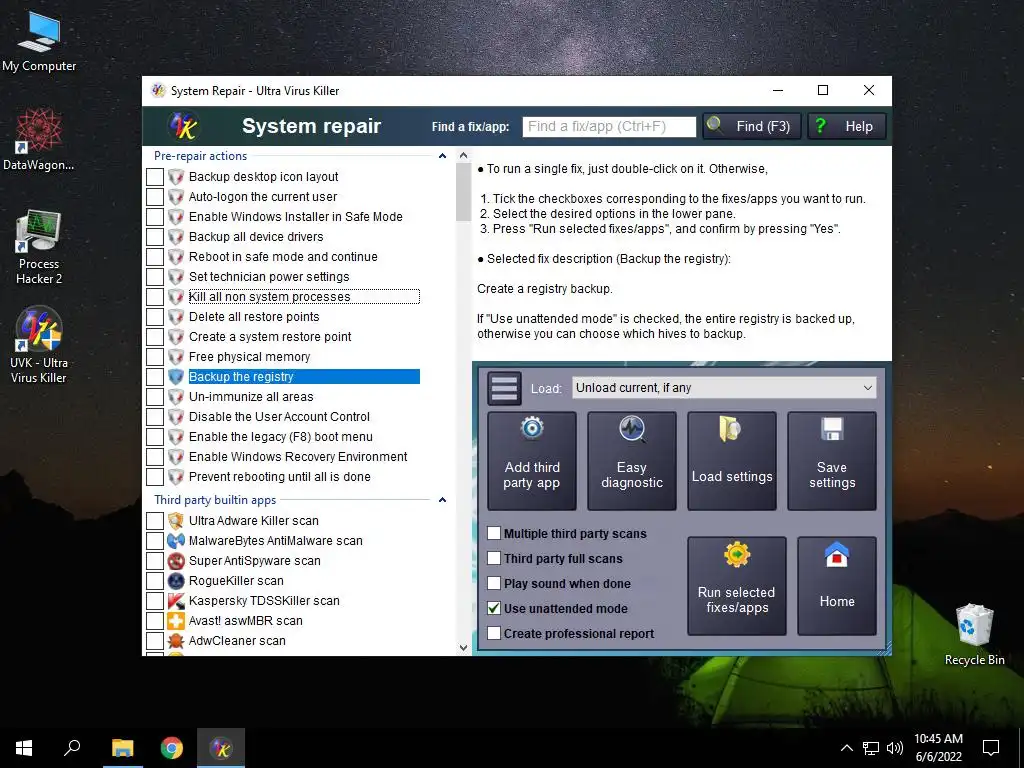Click the Find a fix/app search field
This screenshot has height=768, width=1024.
609,127
